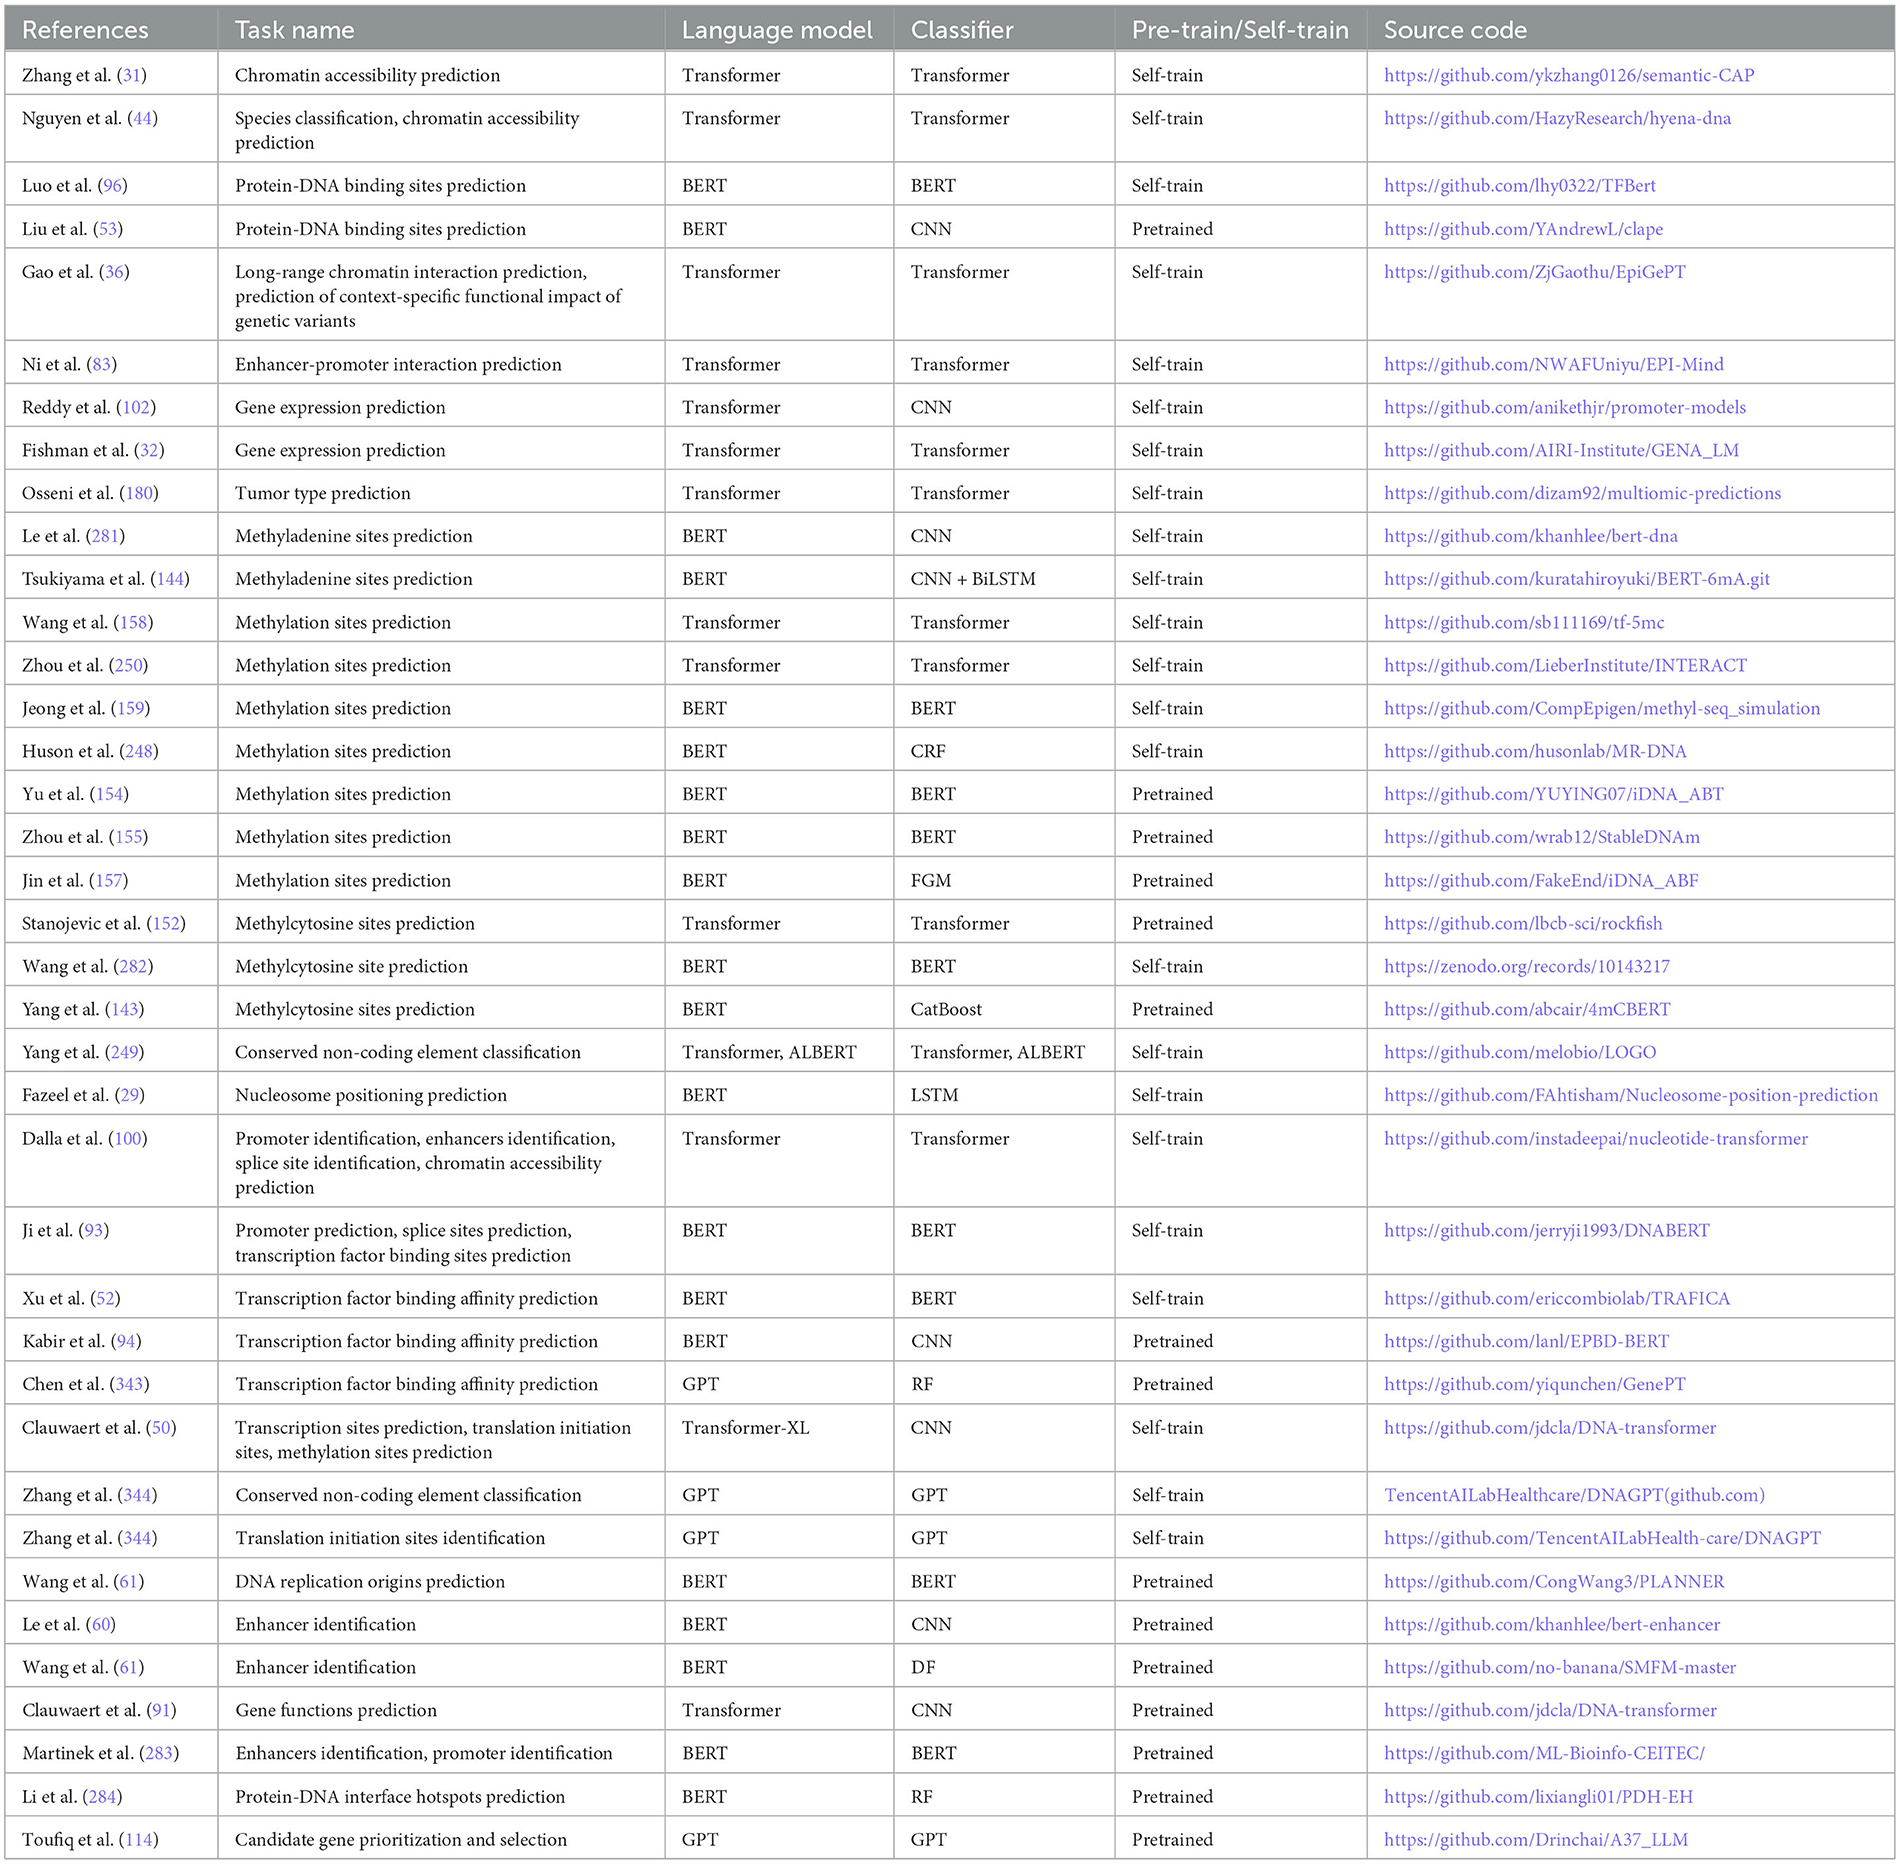Click citation 144 for Tsukiyama et al.
The width and height of the screenshot is (1900, 1864).
[170, 579]
